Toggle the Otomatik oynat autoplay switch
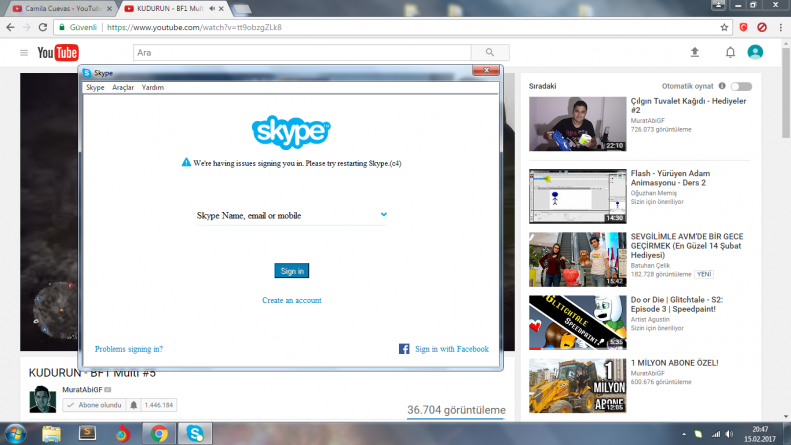The height and width of the screenshot is (445, 791). [741, 86]
